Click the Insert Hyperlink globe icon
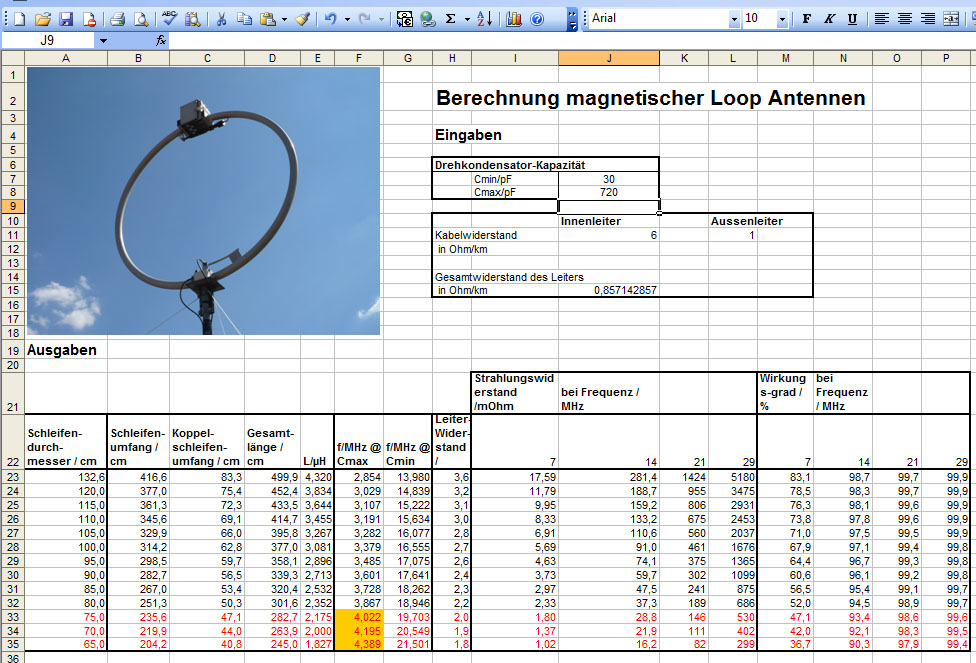 click(428, 19)
